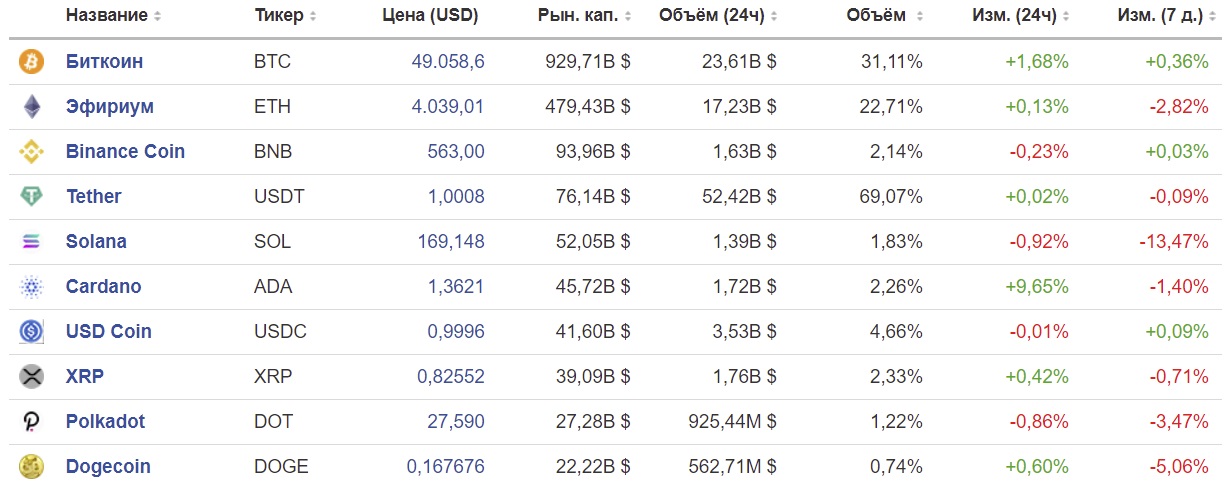Click the Tether logo icon
Image resolution: width=1231 pixels, height=499 pixels.
[32, 197]
